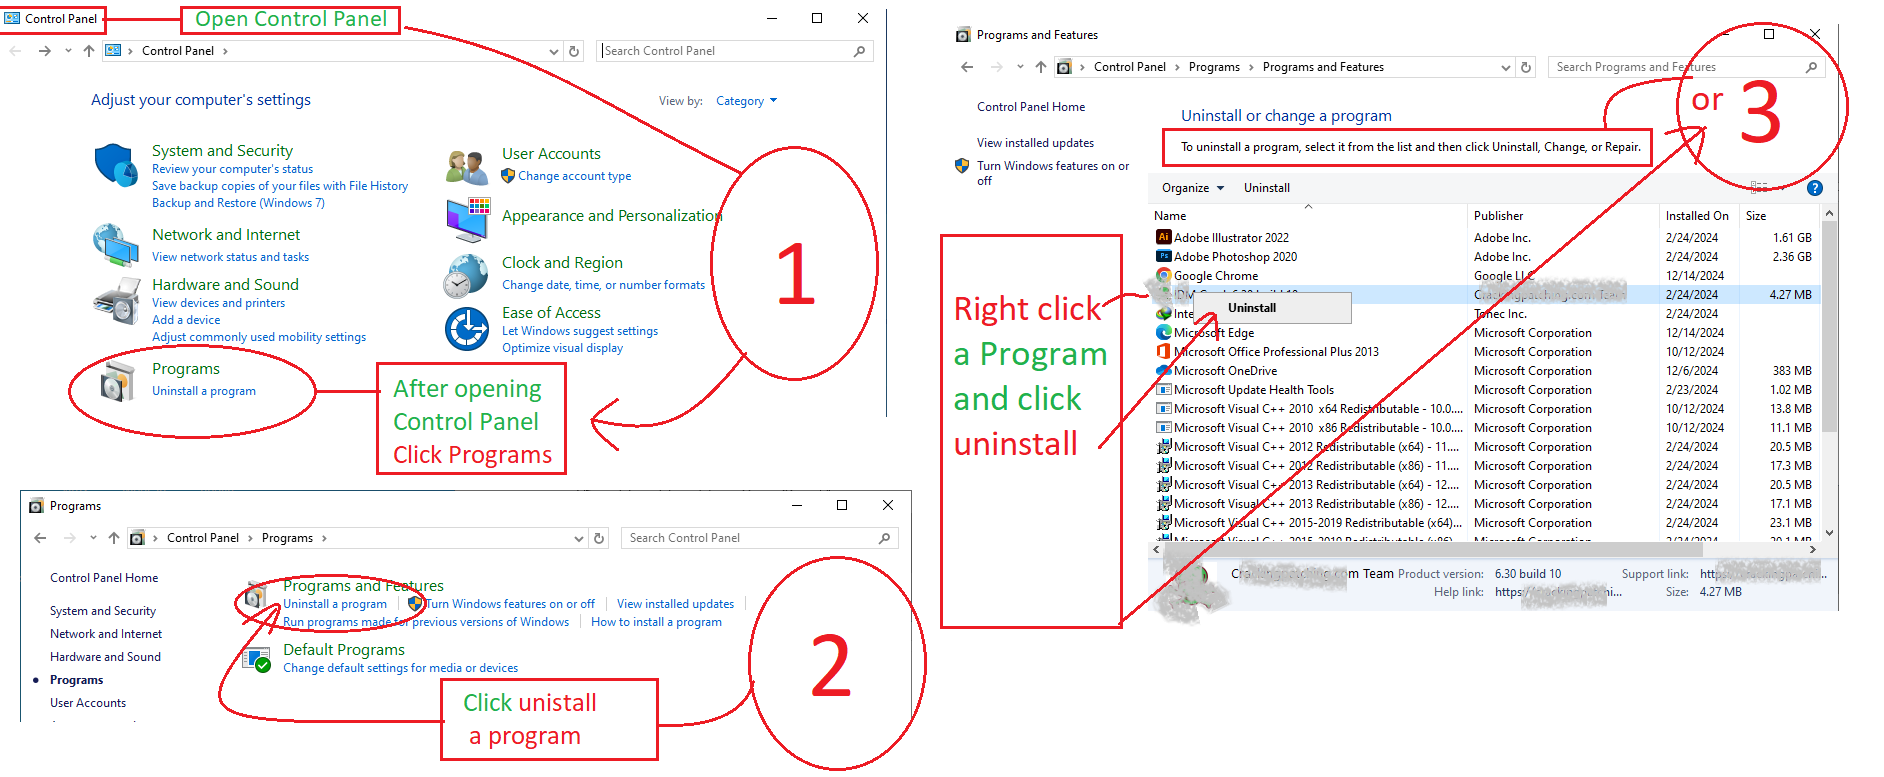Select the Microsoft Edge row
The width and height of the screenshot is (1884, 777).
pos(1484,333)
